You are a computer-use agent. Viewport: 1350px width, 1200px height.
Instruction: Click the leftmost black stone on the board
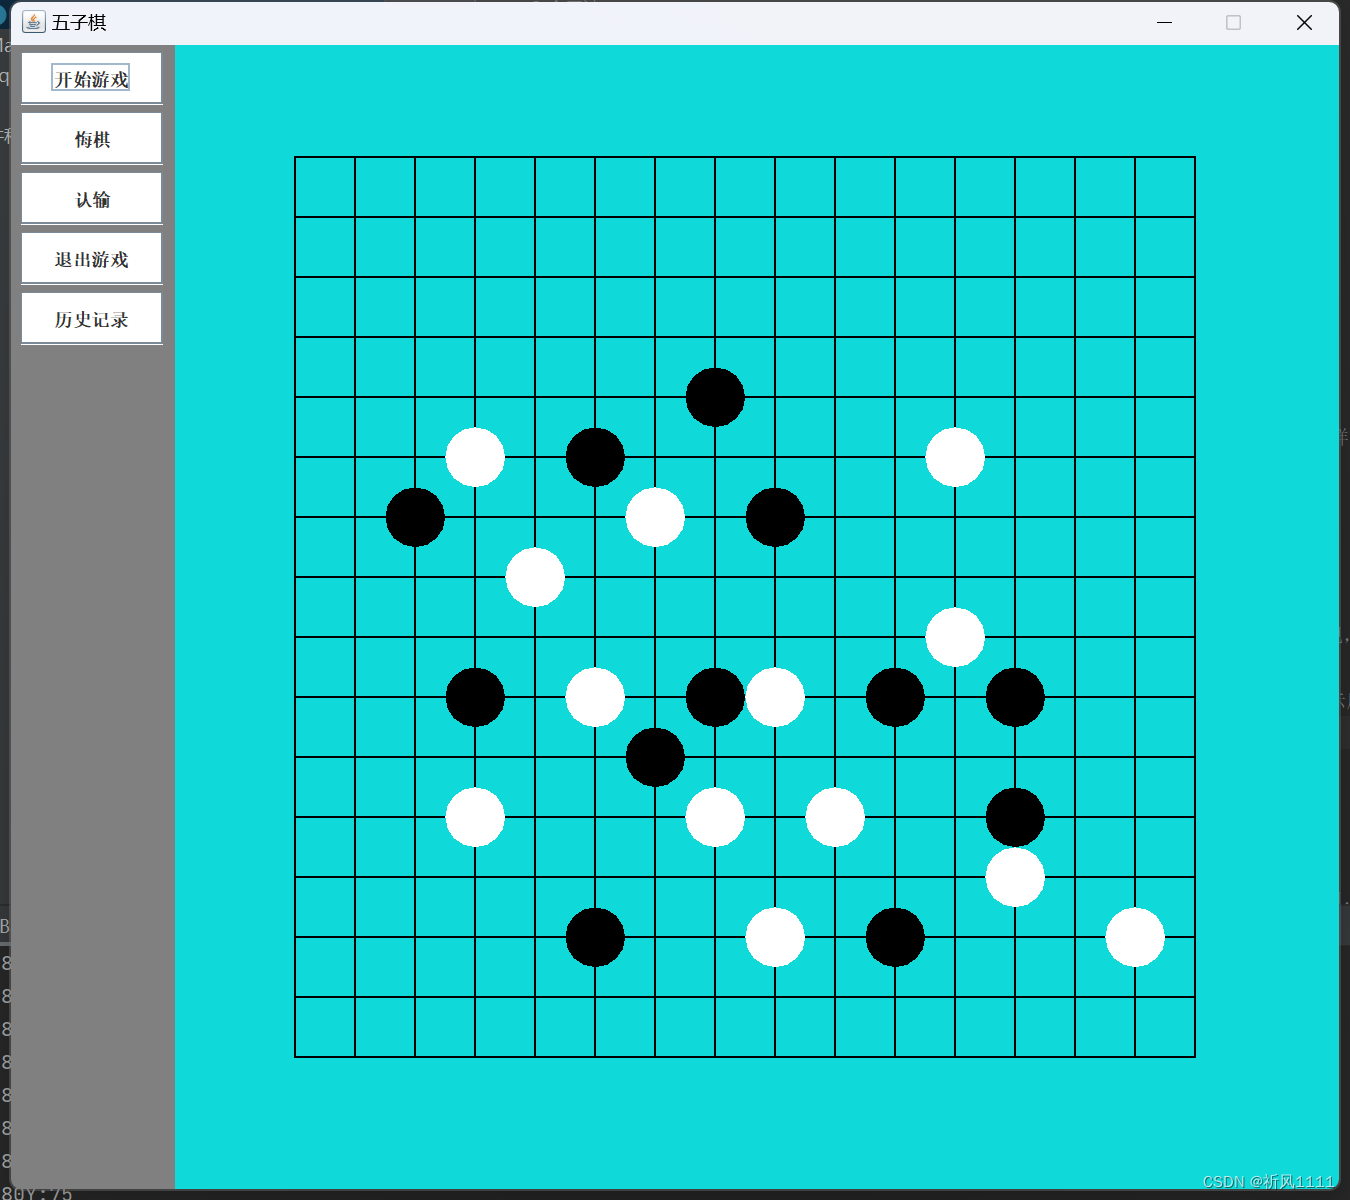[x=415, y=517]
